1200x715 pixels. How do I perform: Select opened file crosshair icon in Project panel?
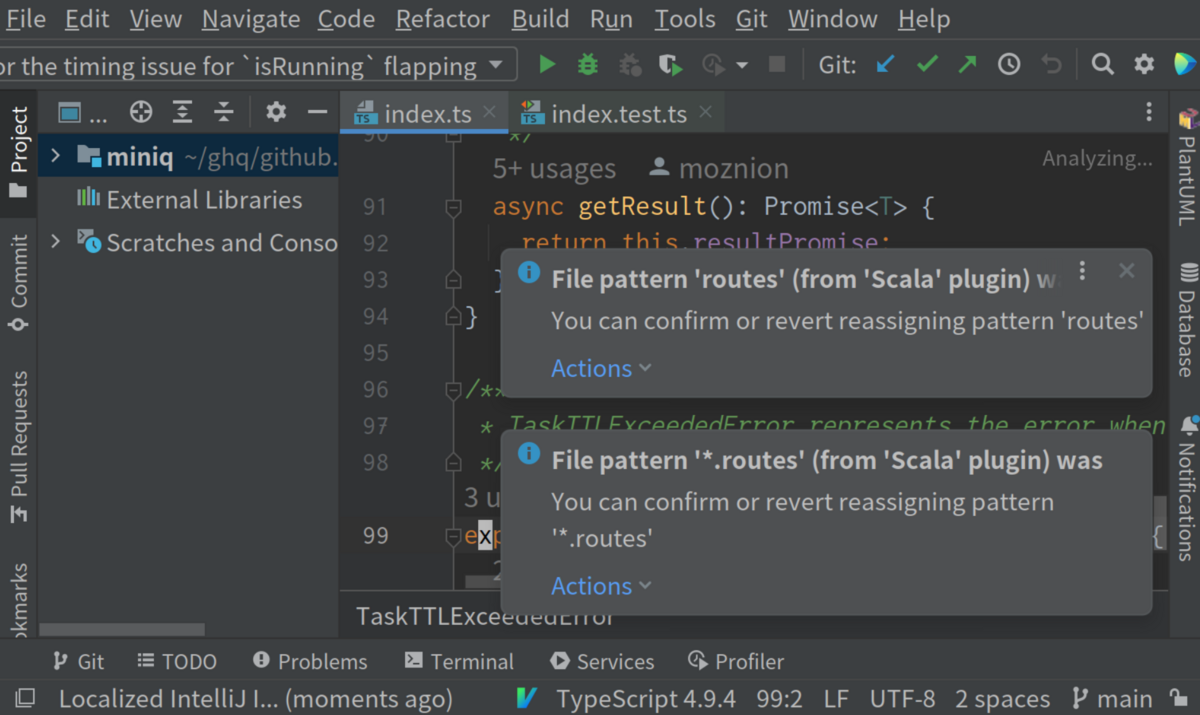point(141,112)
